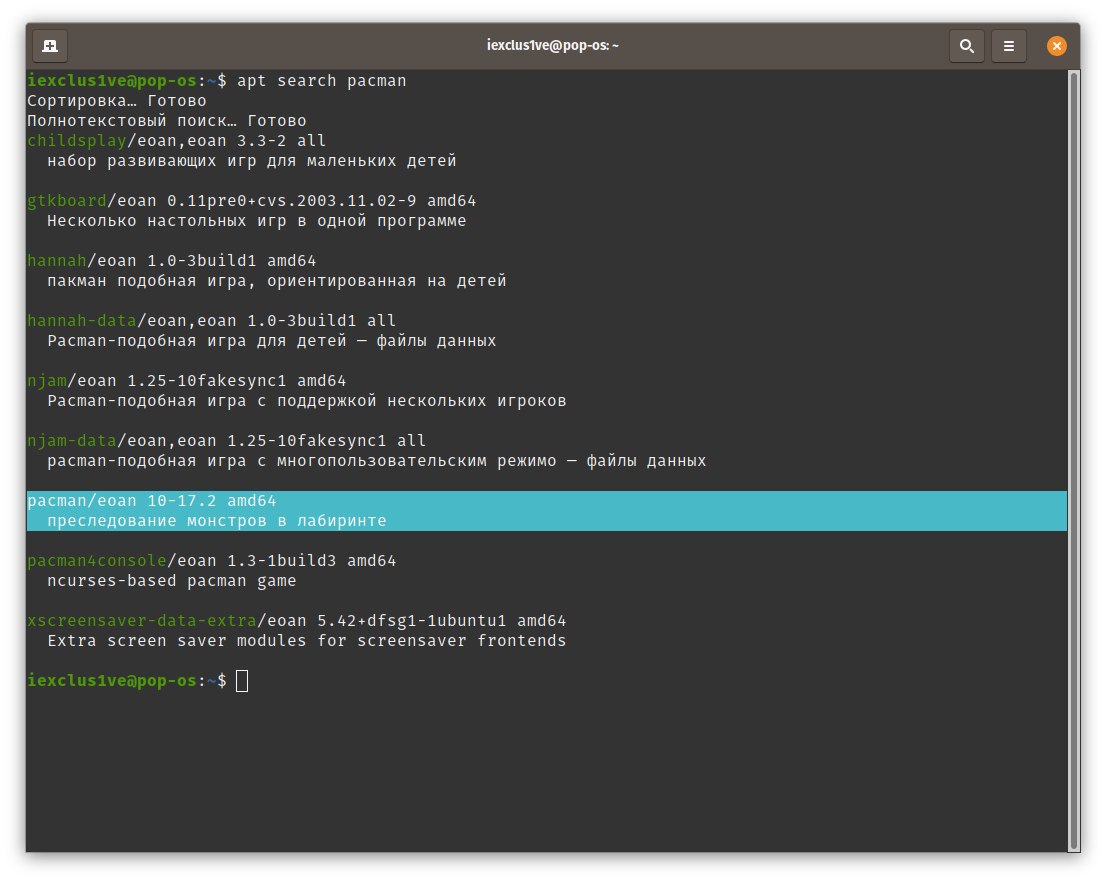The width and height of the screenshot is (1106, 881).
Task: Click the pacman4console package name
Action: [97, 561]
